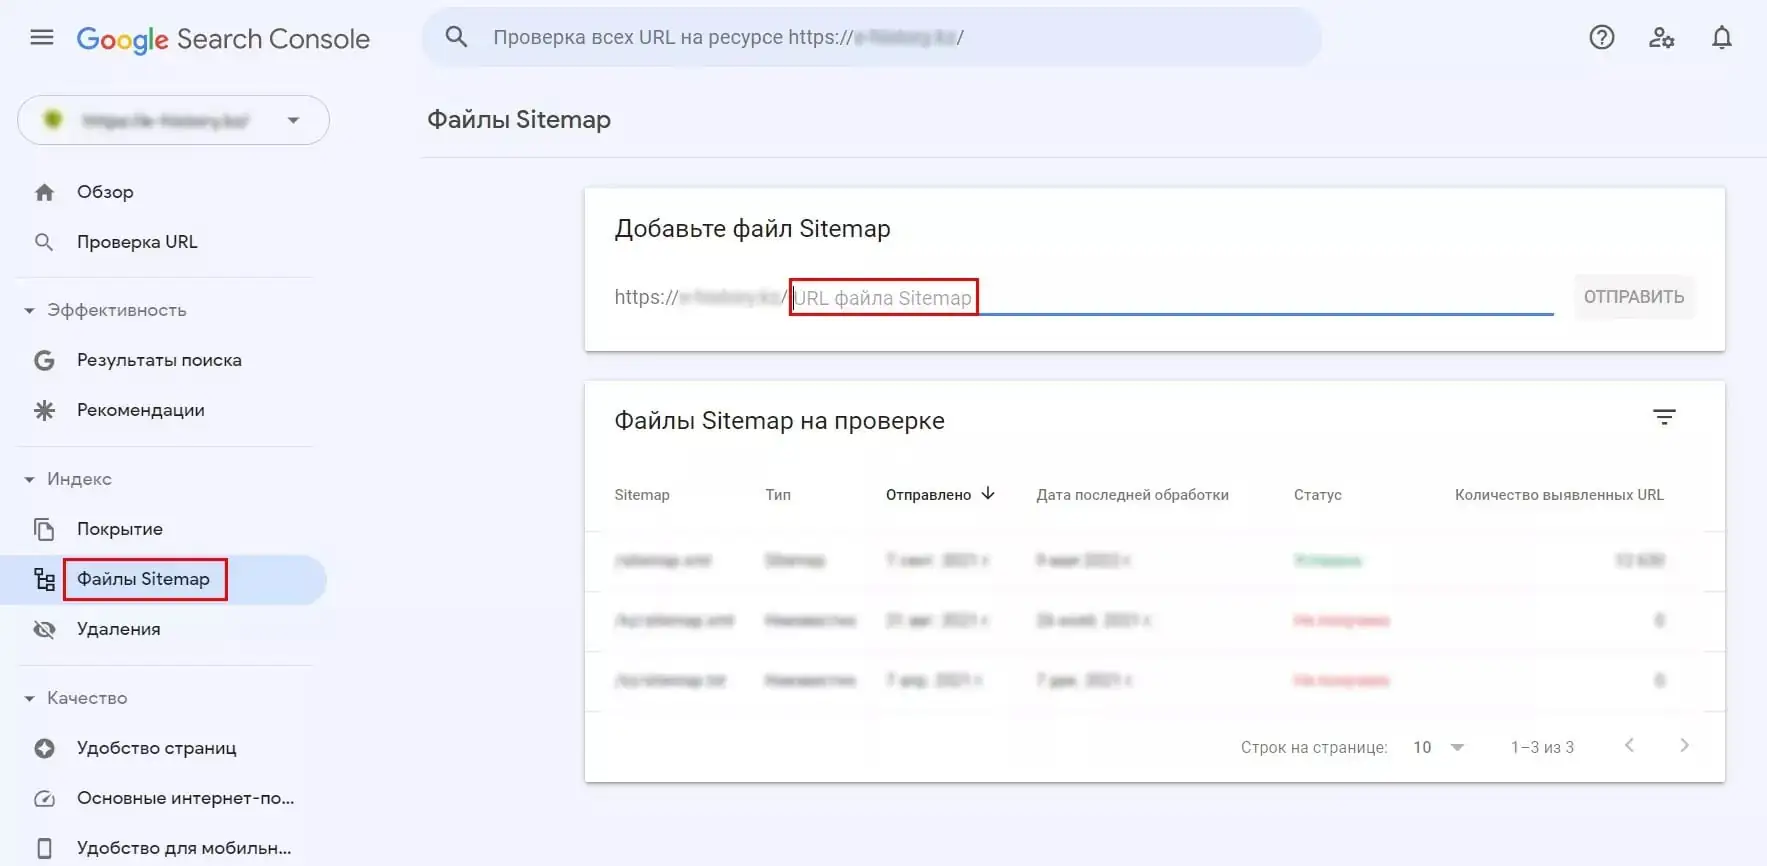The height and width of the screenshot is (866, 1767).
Task: Click the crossed-eye icon beside Удаления
Action: 44,629
